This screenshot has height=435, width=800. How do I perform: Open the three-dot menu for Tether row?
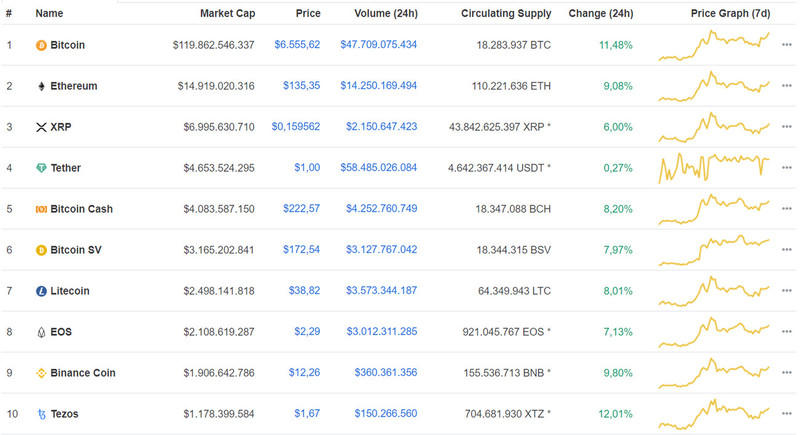pyautogui.click(x=786, y=168)
